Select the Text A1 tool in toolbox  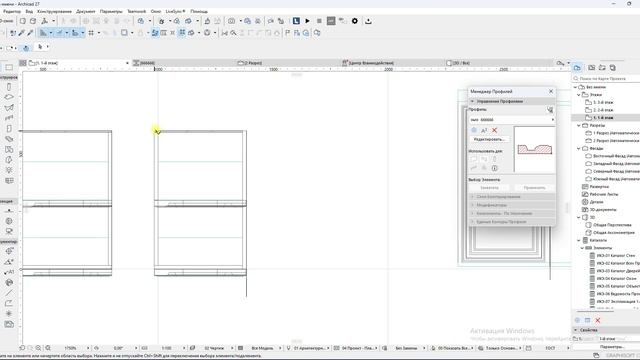(9, 272)
